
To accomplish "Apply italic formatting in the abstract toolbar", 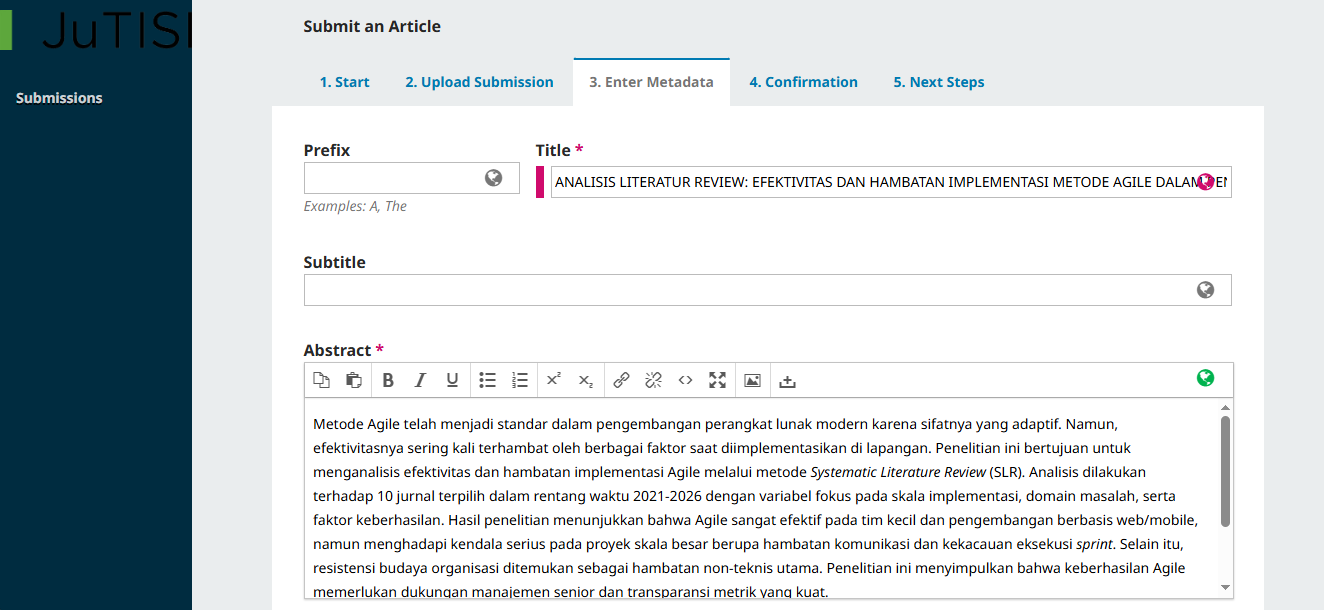I will (x=420, y=380).
